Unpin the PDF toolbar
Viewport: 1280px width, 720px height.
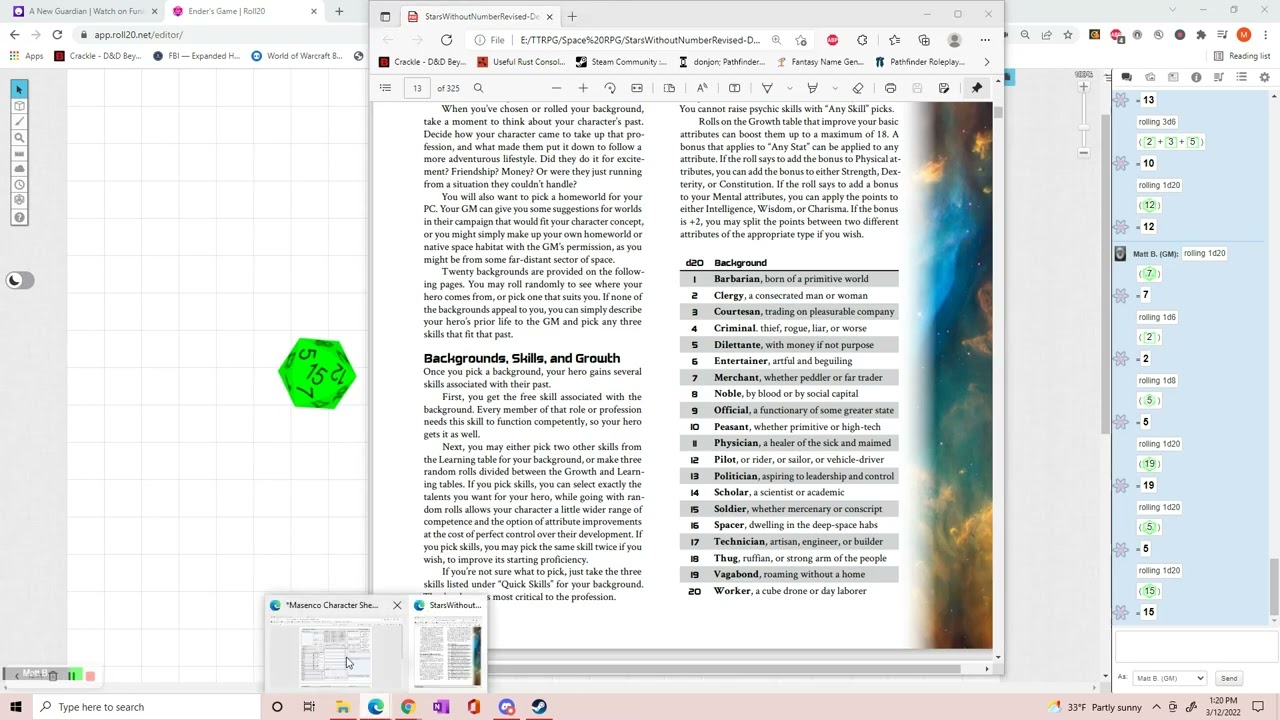(x=977, y=88)
